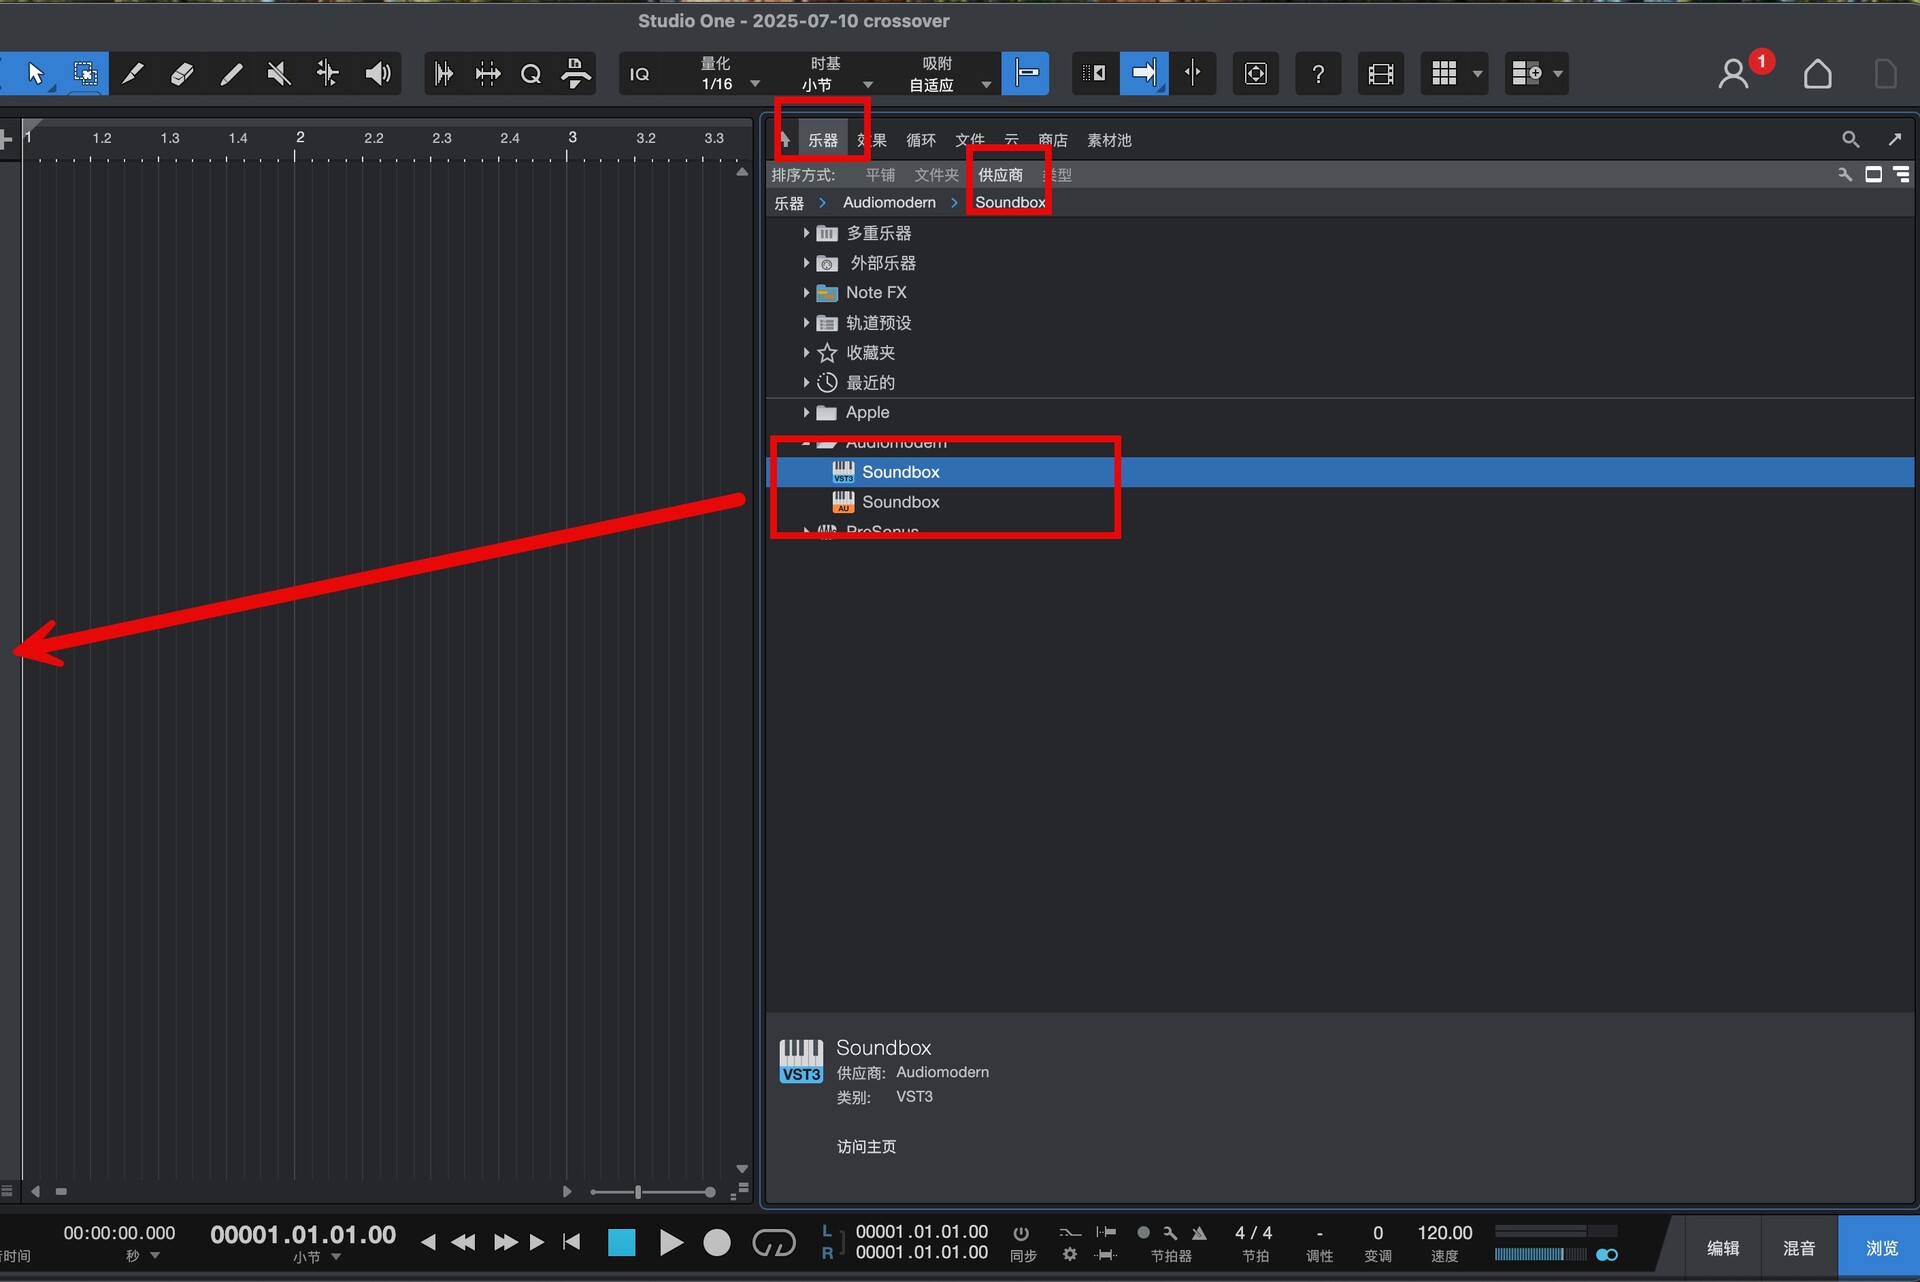The image size is (1920, 1282).
Task: Toggle the Loop button in transport
Action: [x=773, y=1243]
